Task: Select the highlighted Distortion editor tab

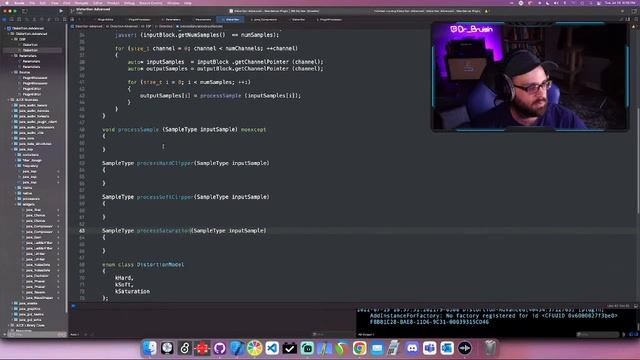Action: point(231,19)
